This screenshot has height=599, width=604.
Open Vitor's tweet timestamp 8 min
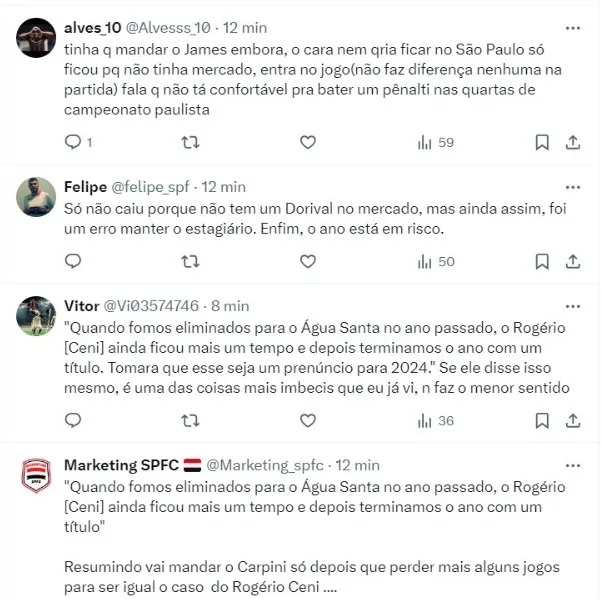click(x=230, y=306)
